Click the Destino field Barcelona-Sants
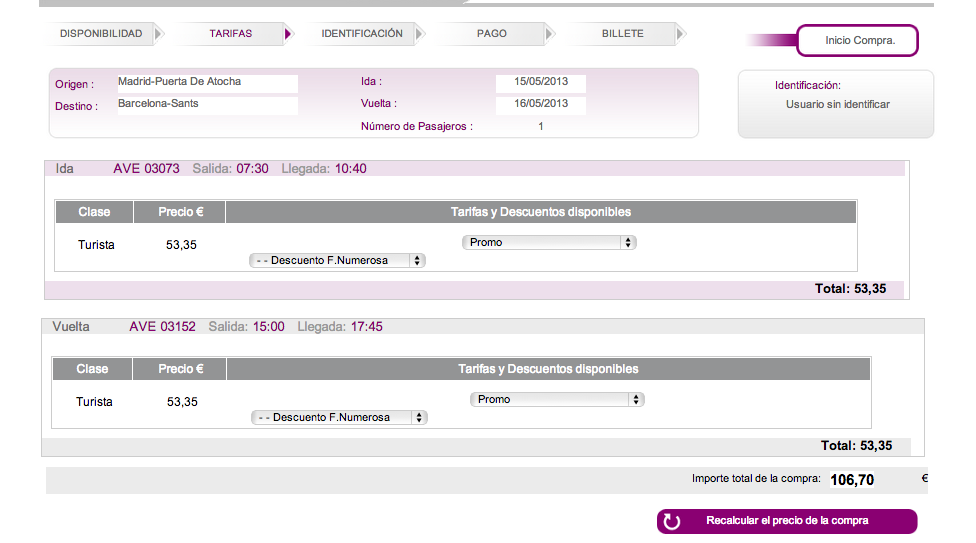This screenshot has height=543, width=976. coord(206,105)
